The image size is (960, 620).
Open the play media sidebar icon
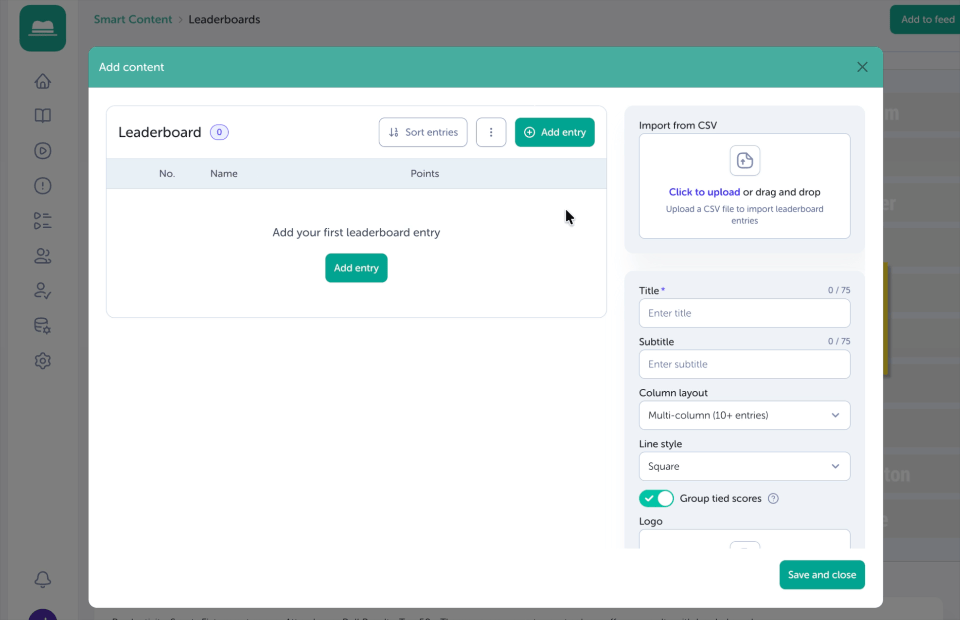pos(42,151)
